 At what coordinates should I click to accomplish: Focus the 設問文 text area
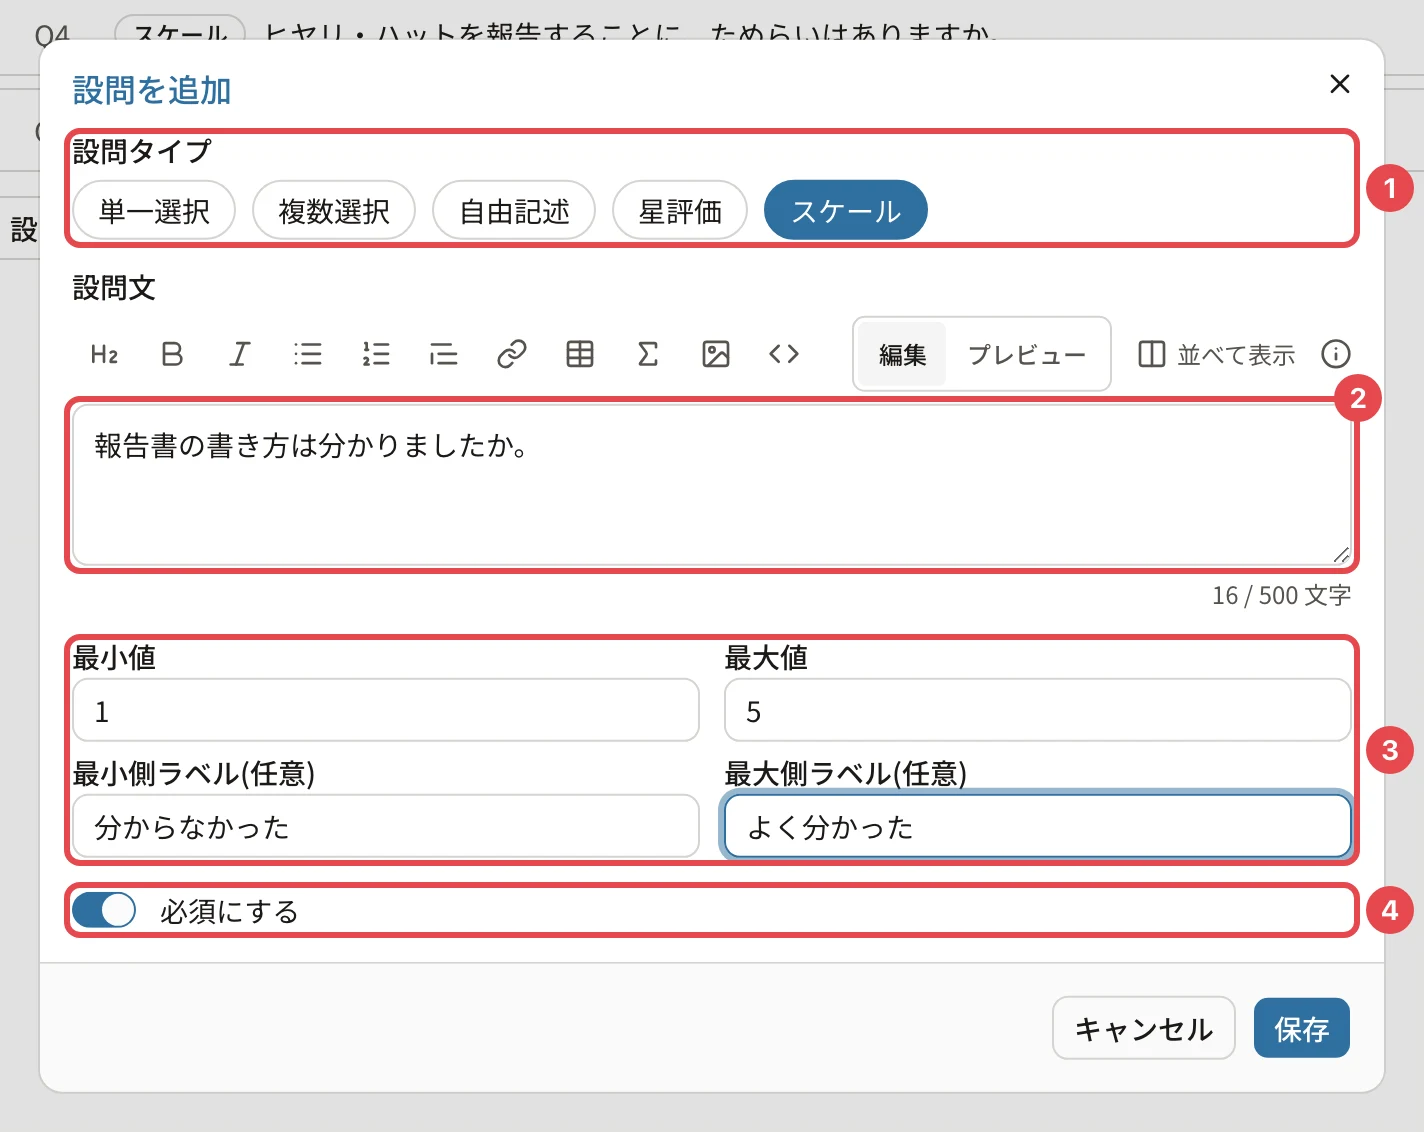712,485
